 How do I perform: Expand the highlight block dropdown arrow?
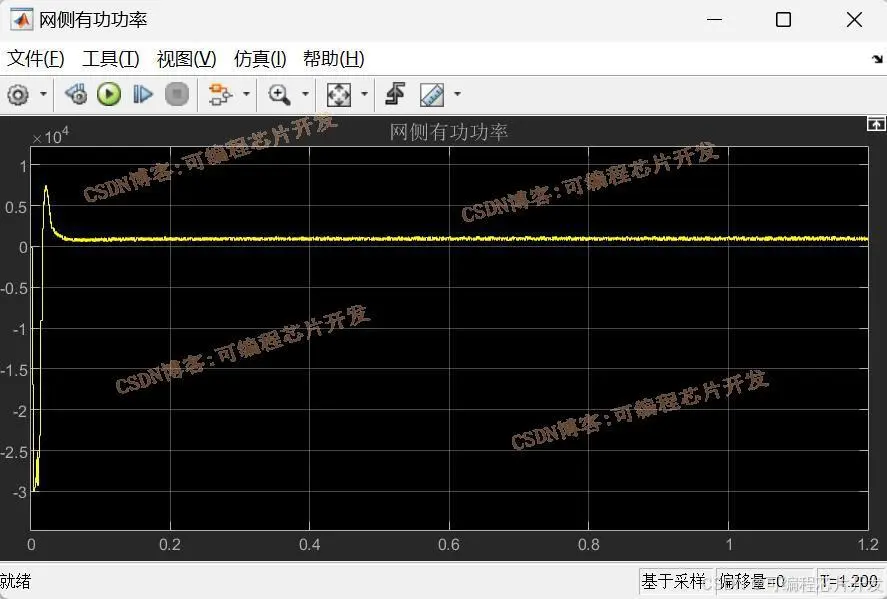(x=246, y=93)
